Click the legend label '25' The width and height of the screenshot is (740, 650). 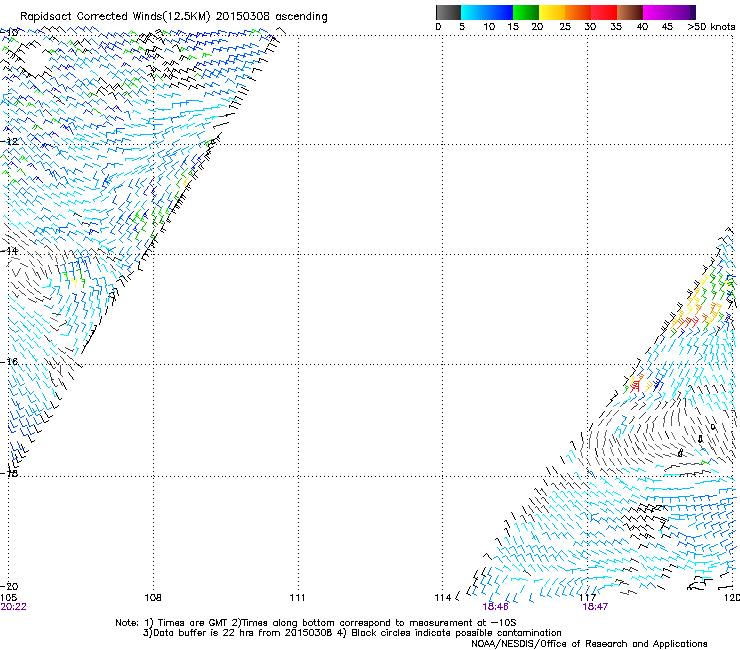click(565, 27)
